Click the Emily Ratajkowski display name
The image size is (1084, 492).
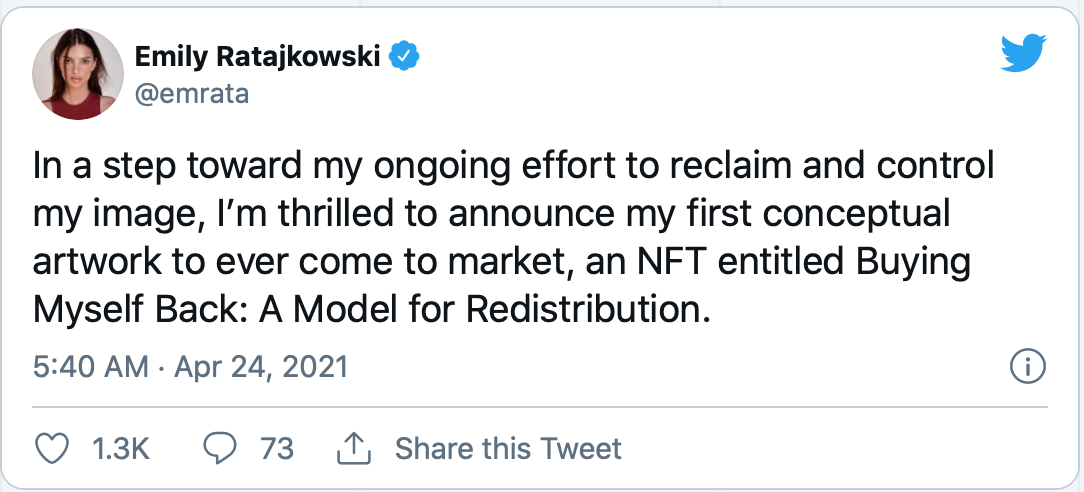pyautogui.click(x=258, y=58)
